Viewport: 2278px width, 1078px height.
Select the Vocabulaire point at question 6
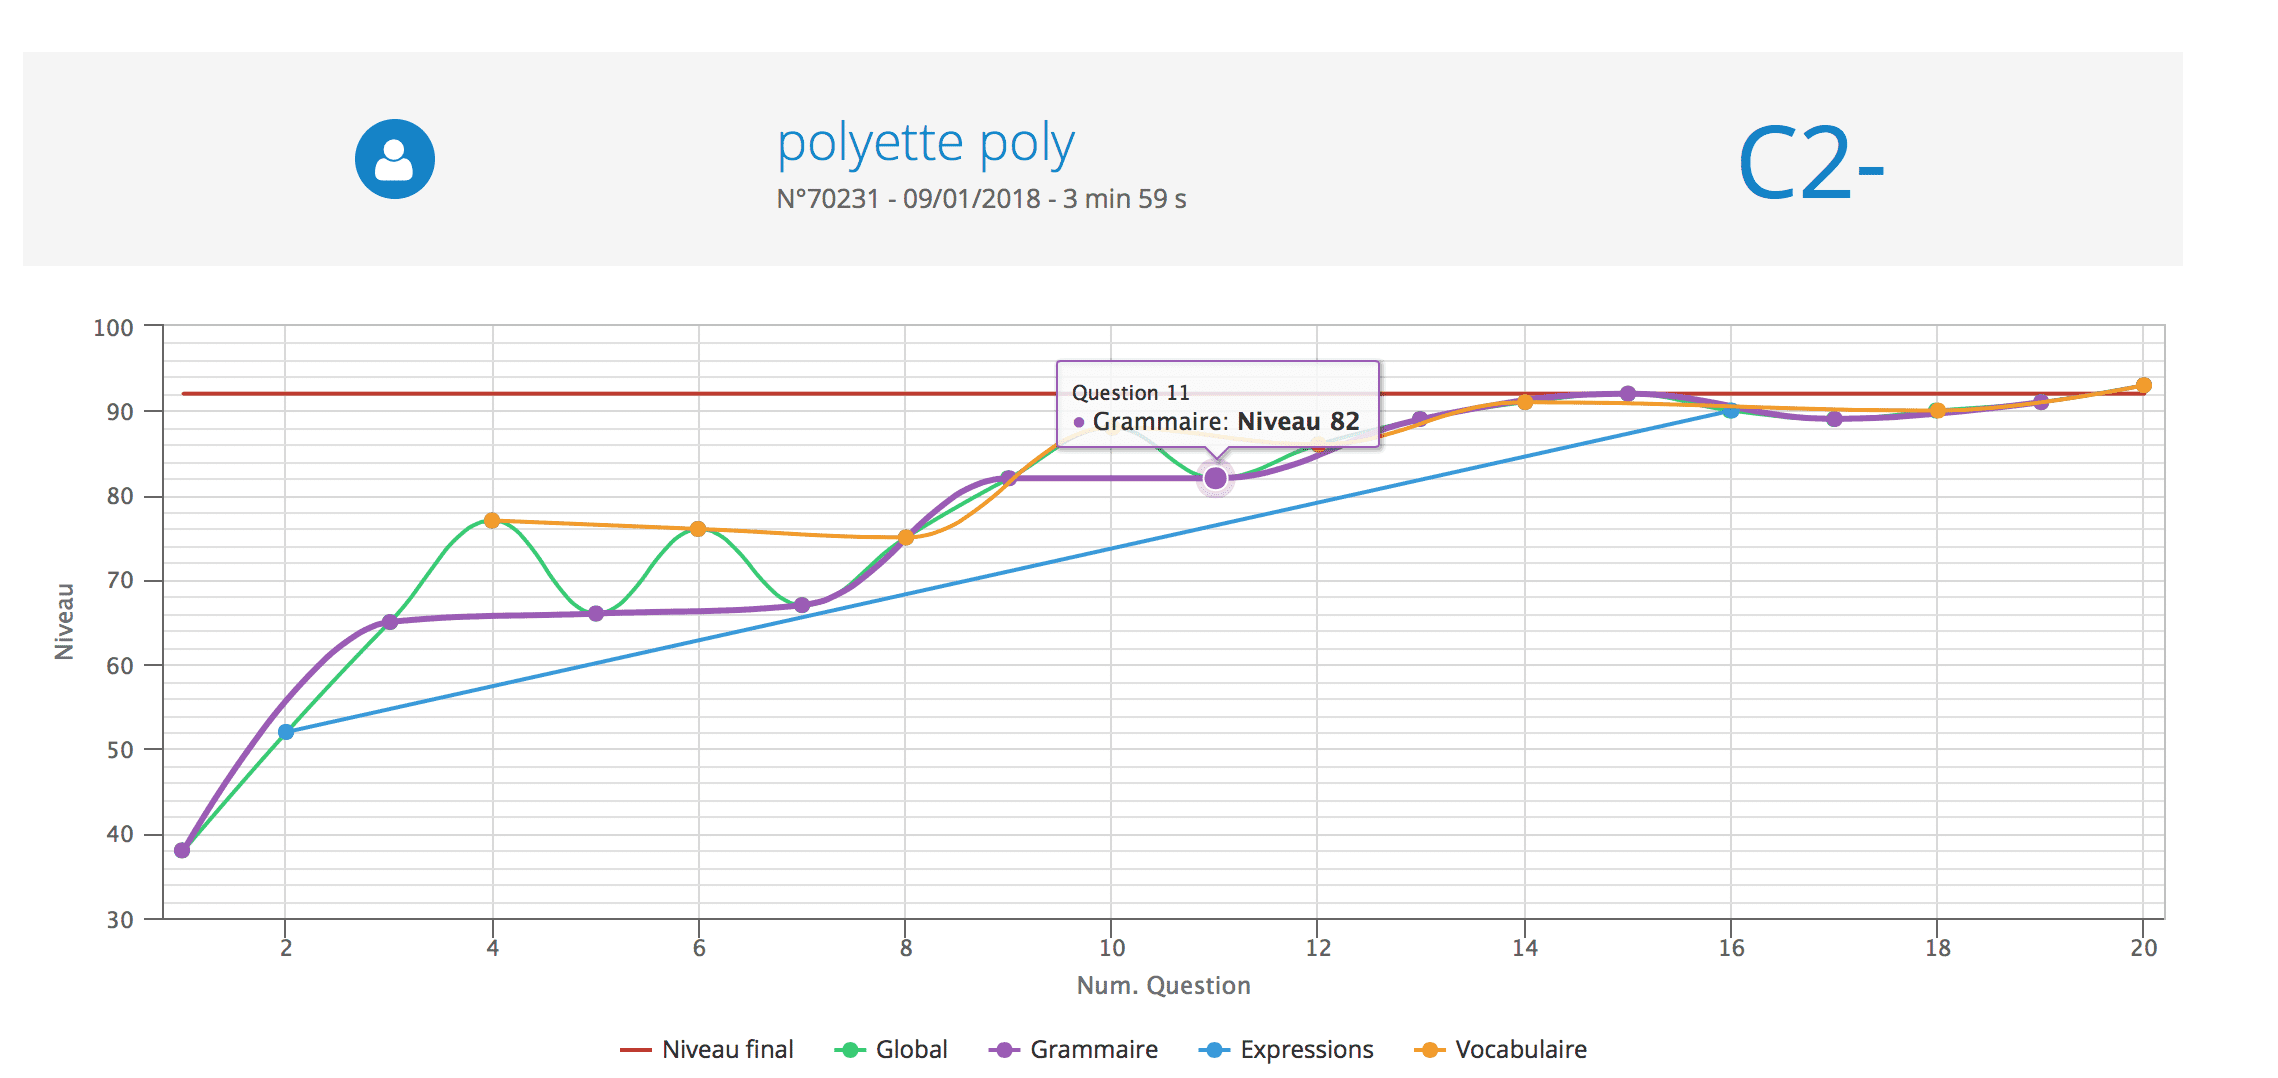pyautogui.click(x=698, y=529)
